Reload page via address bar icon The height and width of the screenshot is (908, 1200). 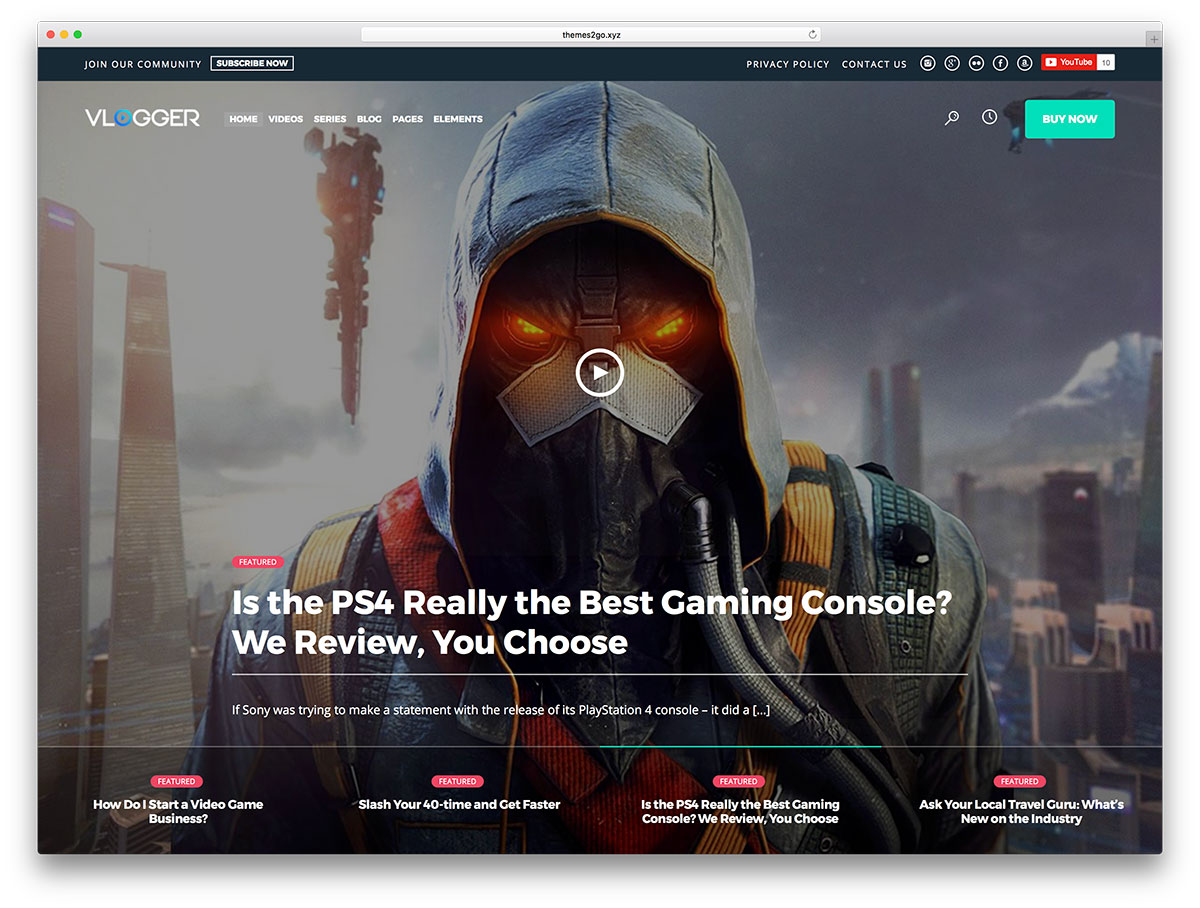click(x=813, y=34)
